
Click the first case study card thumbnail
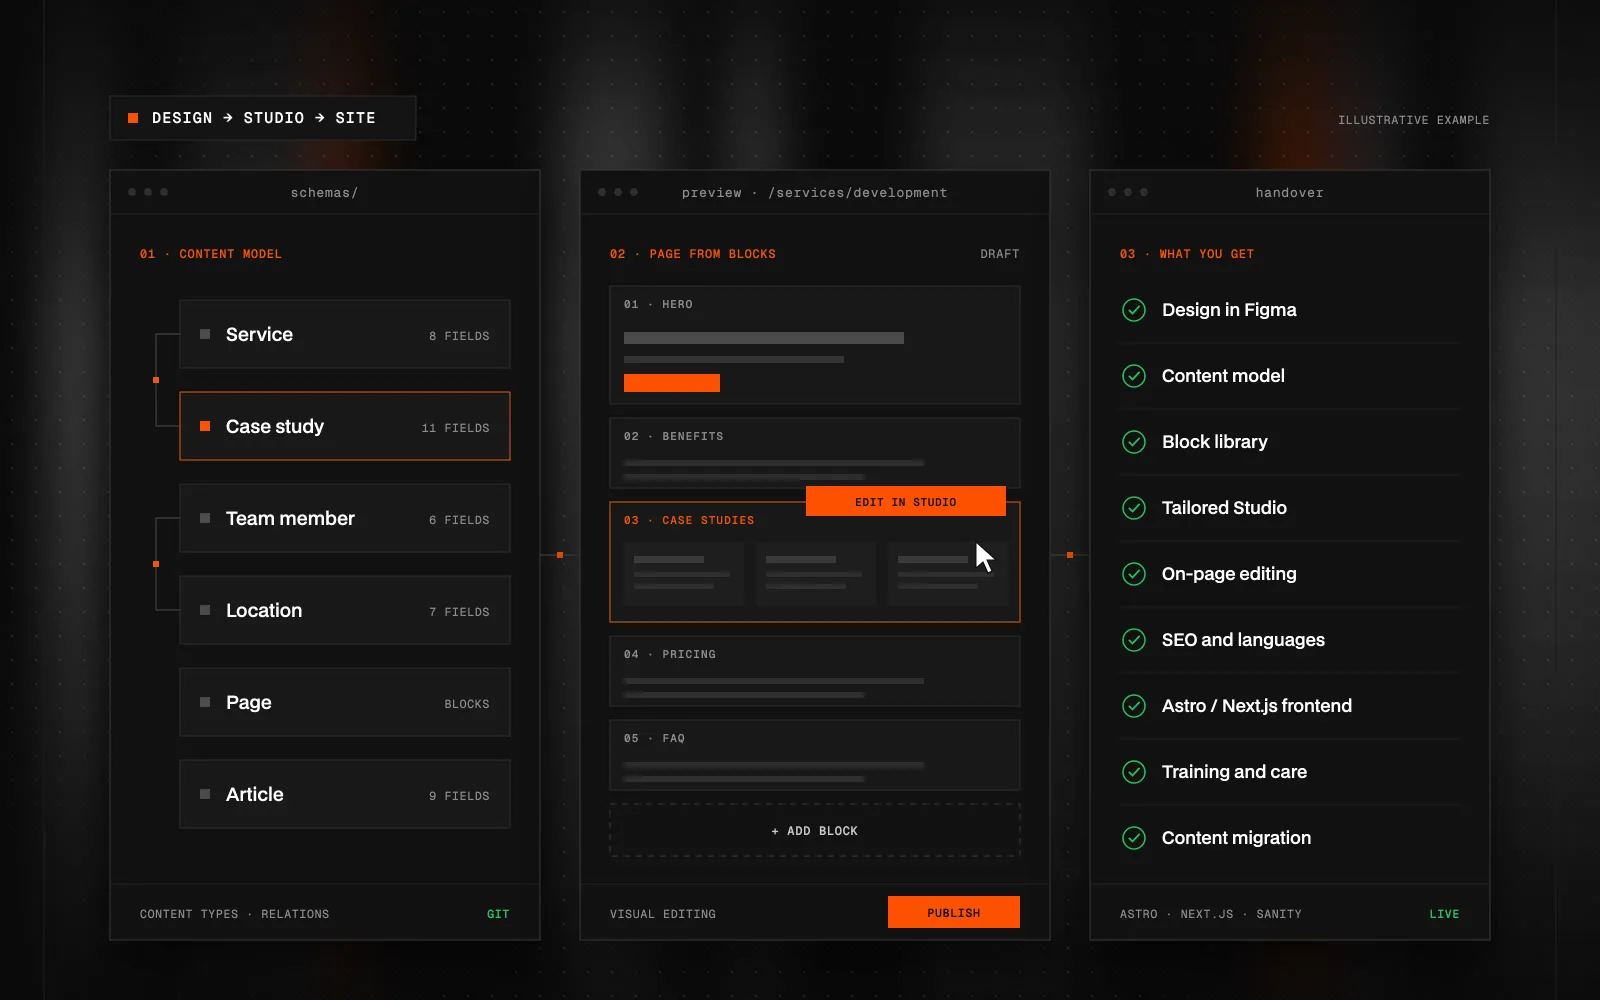click(684, 573)
